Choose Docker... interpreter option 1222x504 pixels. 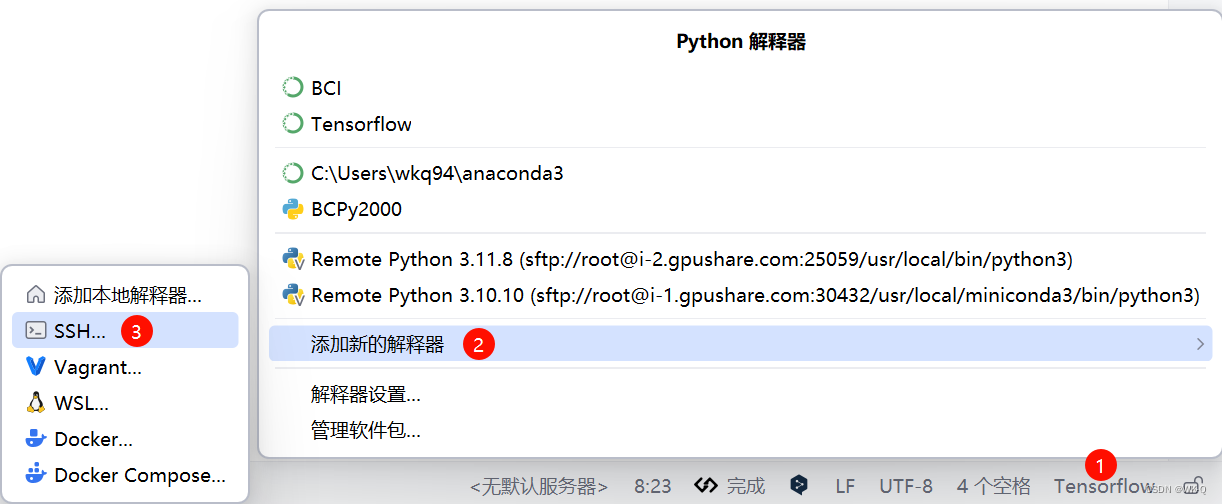[125, 439]
